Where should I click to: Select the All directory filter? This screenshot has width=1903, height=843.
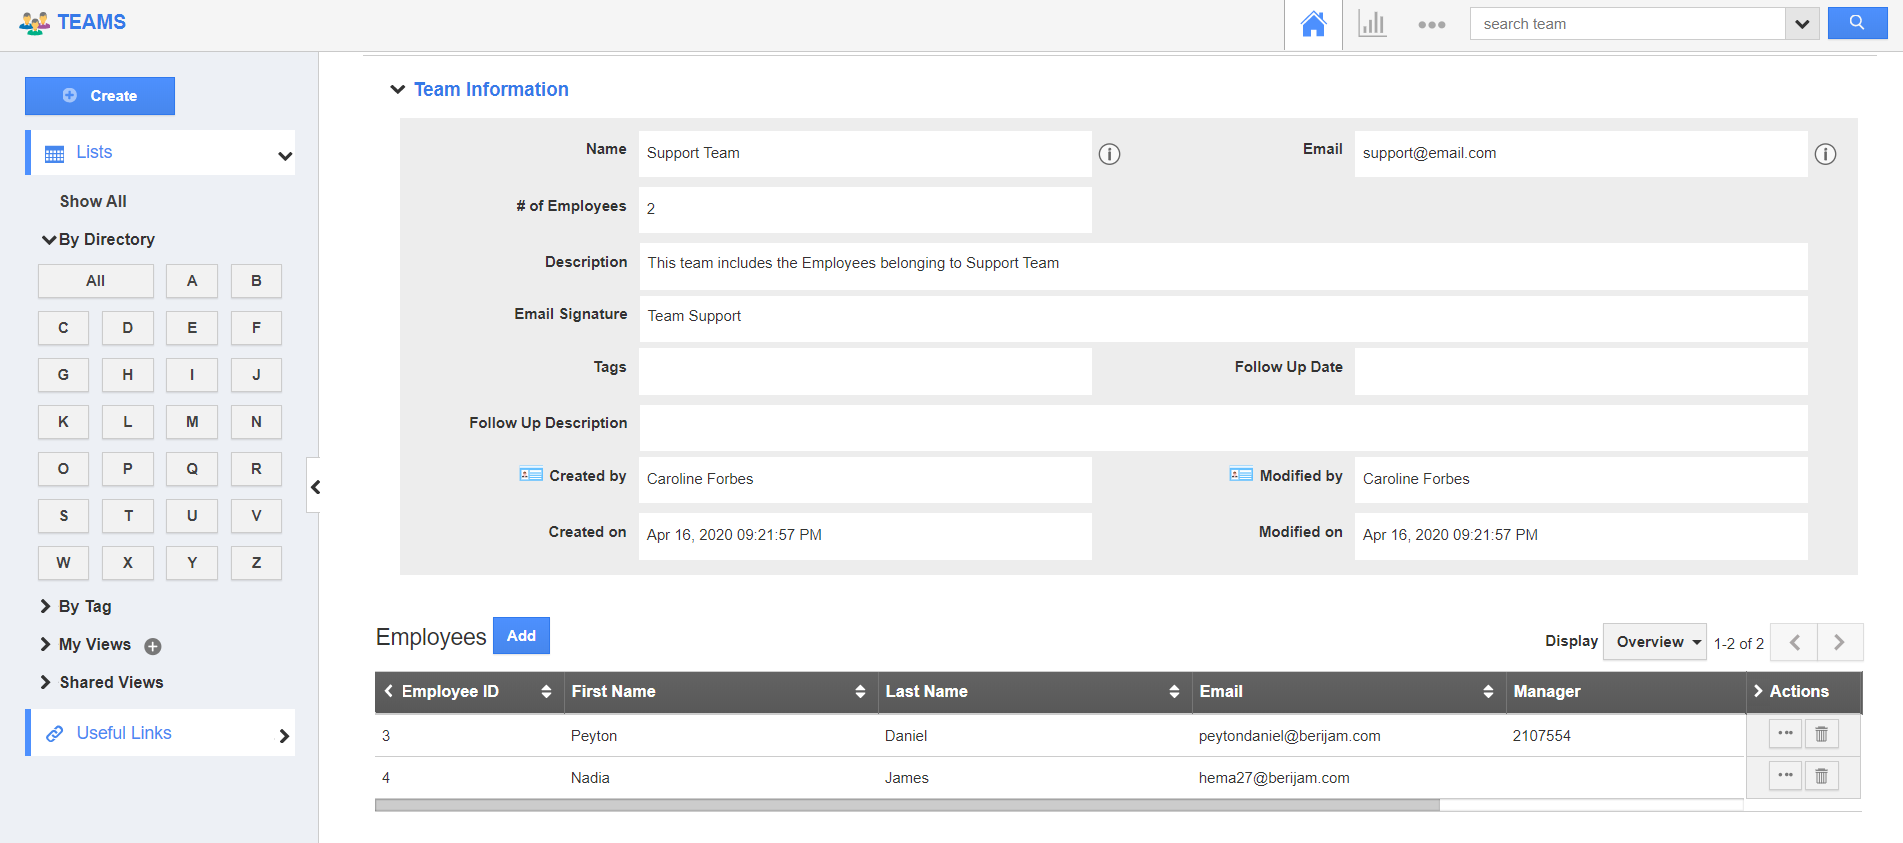[96, 281]
